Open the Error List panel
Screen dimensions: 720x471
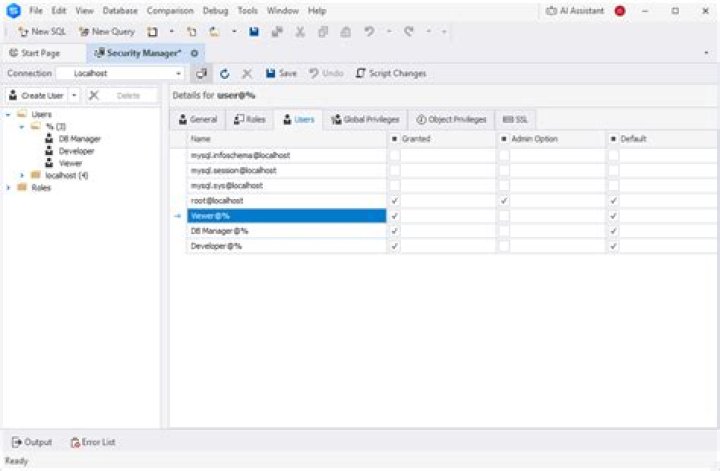click(92, 441)
